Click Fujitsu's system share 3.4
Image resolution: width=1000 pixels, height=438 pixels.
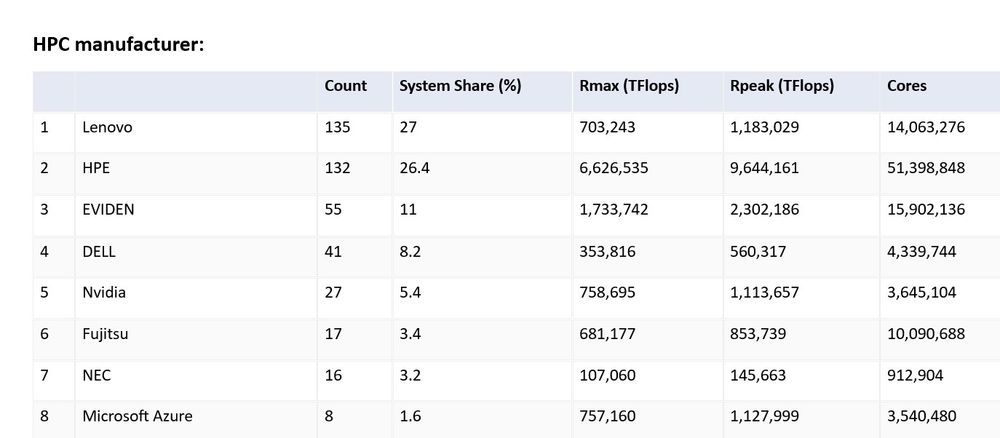[410, 334]
